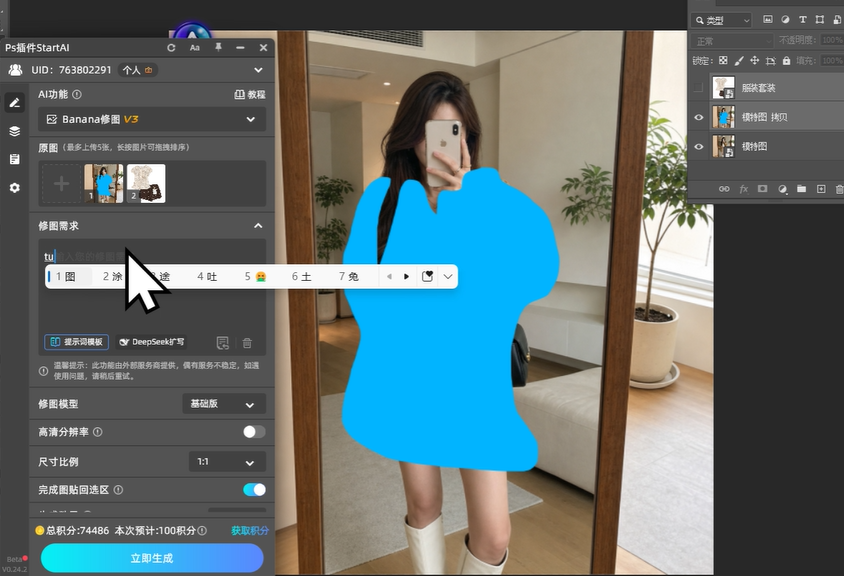Viewport: 844px width, 576px height.
Task: Expand the IME candidate list chevron
Action: [448, 277]
